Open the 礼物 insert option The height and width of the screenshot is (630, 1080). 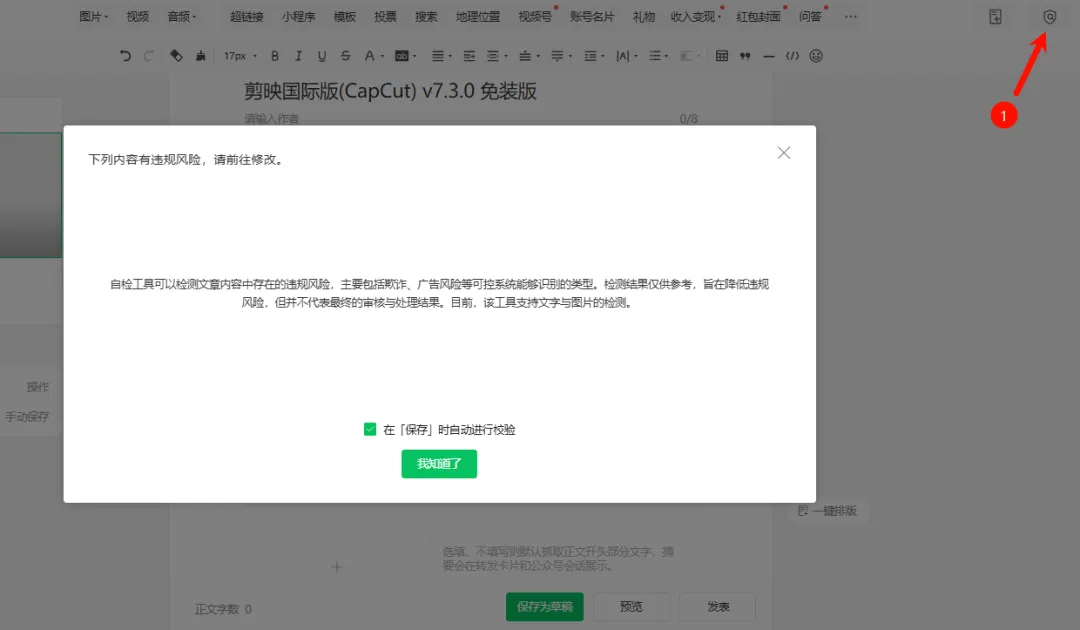pos(643,17)
